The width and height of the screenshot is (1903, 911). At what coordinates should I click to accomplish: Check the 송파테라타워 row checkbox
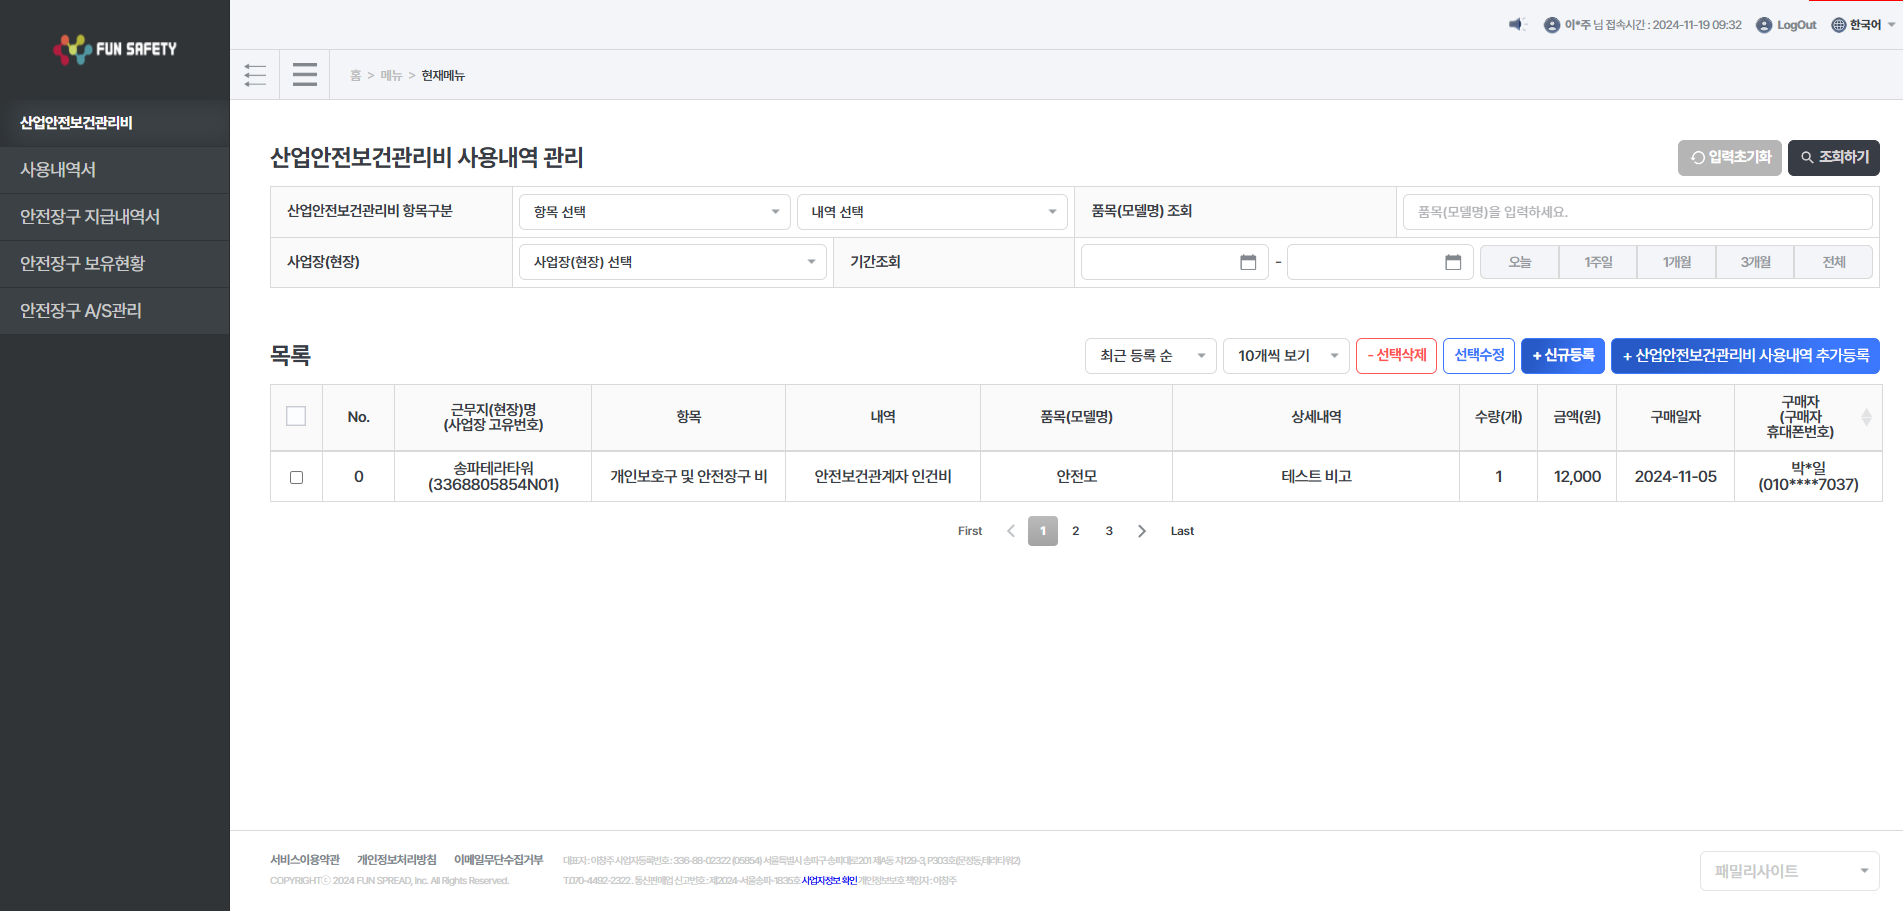(x=296, y=477)
